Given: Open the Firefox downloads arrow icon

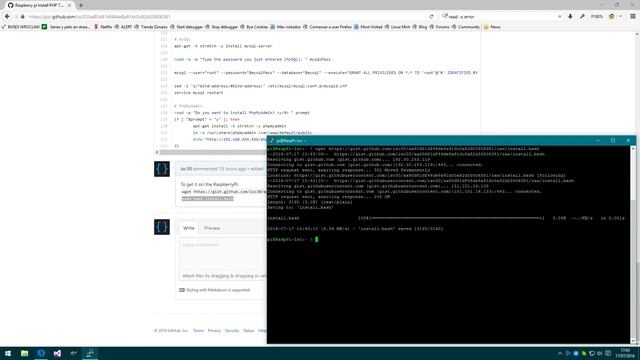Looking at the screenshot, I should coord(570,16).
